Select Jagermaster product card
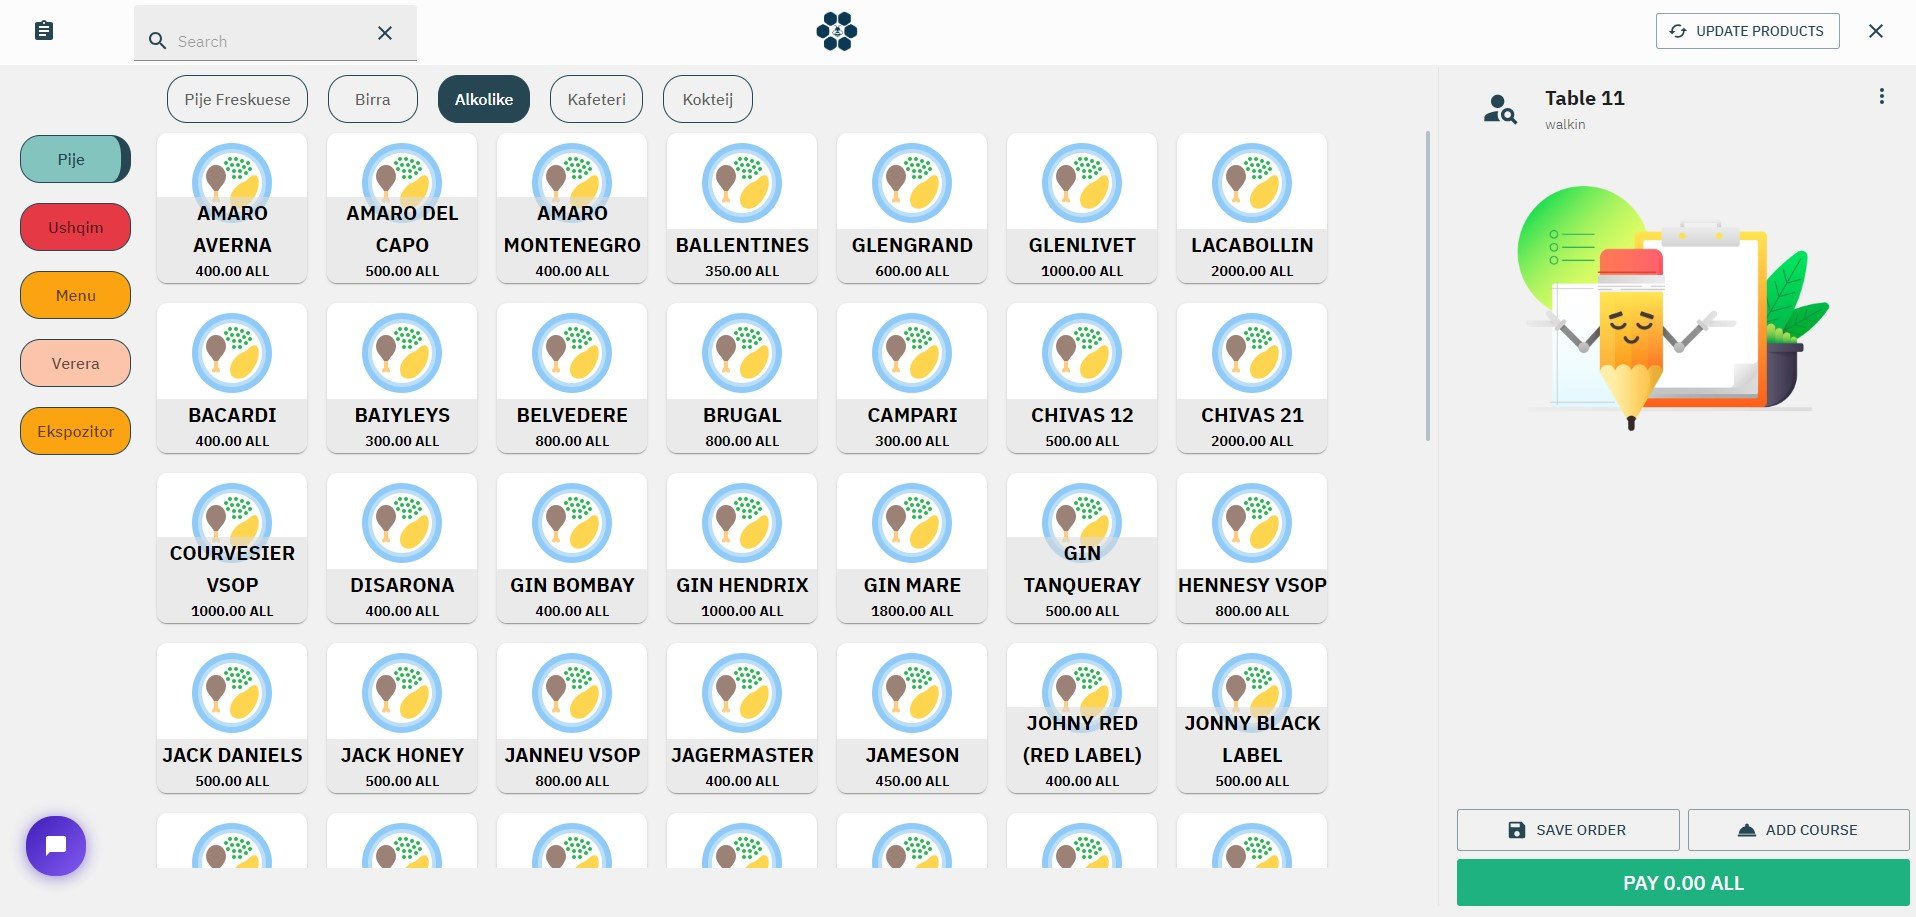The height and width of the screenshot is (917, 1916). (x=742, y=718)
